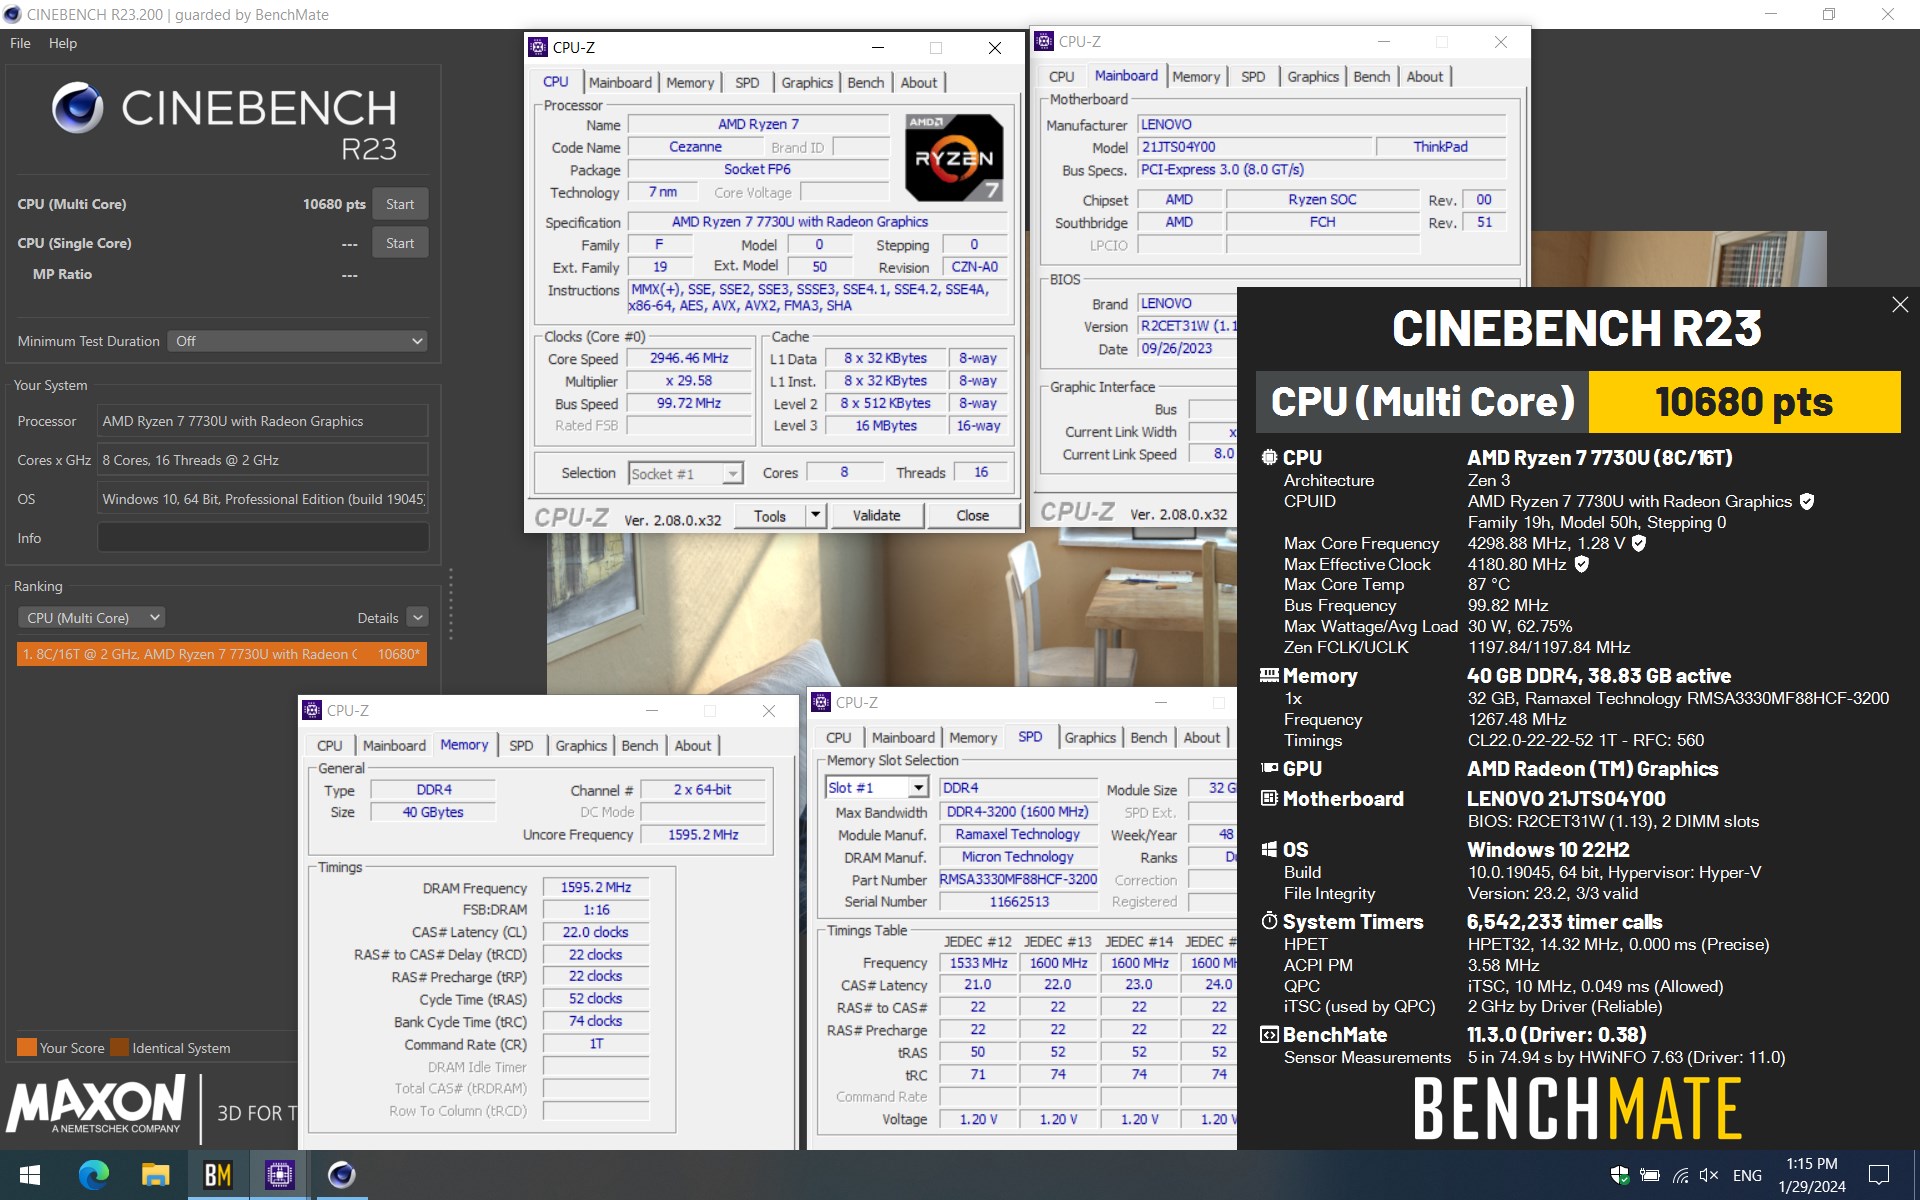Click CPU-Z icon in Mainboard window title
The height and width of the screenshot is (1200, 1920).
pos(1044,41)
